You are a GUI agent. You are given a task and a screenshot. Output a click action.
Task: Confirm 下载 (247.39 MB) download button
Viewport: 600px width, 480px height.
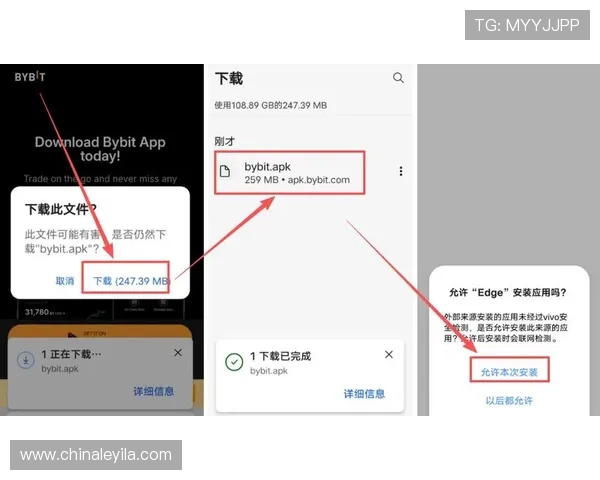click(131, 281)
